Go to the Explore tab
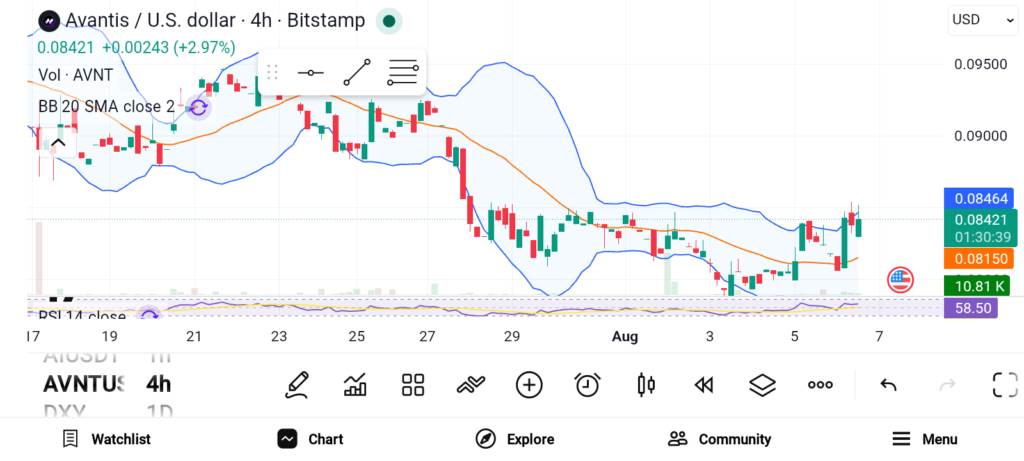This screenshot has height=461, width=1024. coord(515,439)
